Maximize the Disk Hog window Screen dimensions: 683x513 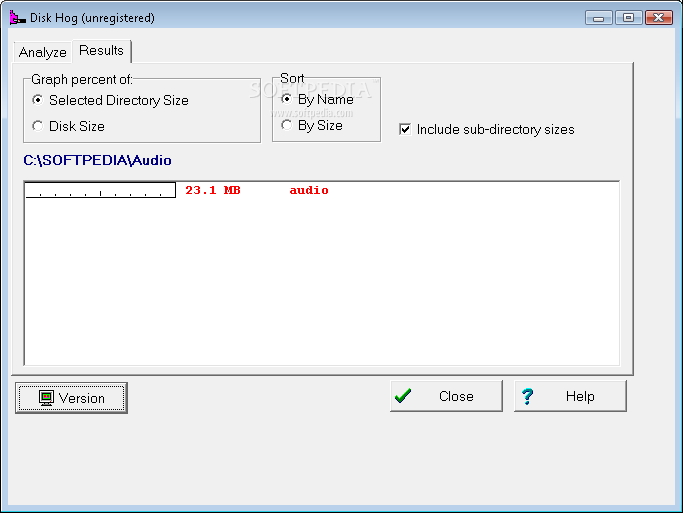tap(628, 18)
